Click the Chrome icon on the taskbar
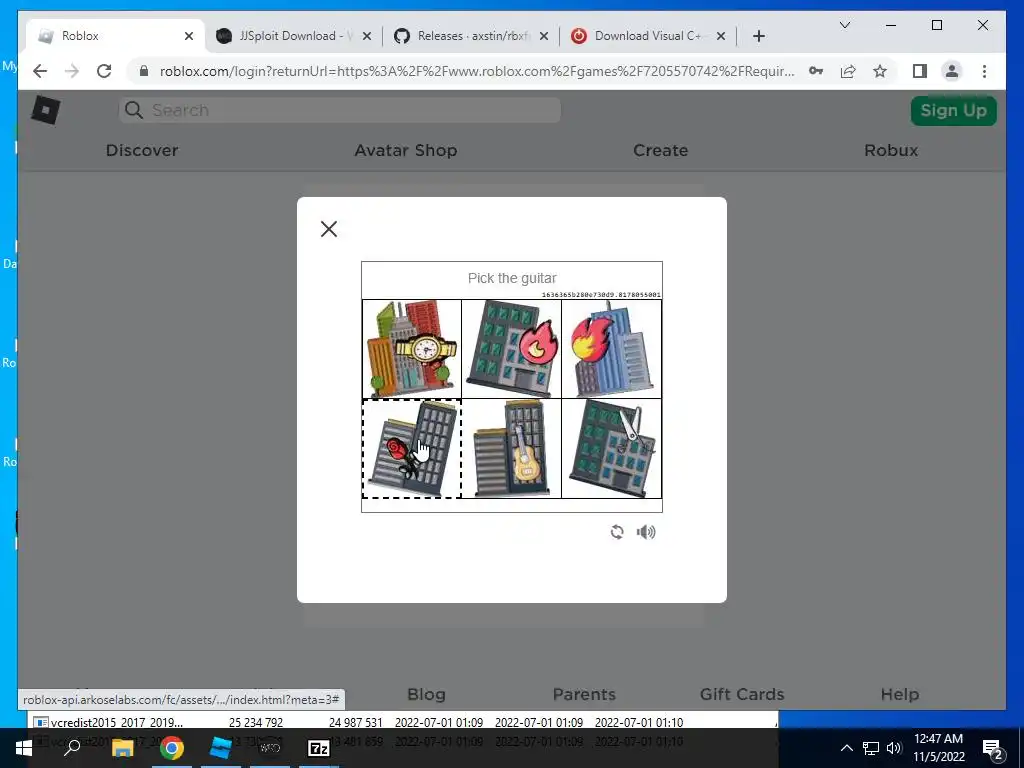Image resolution: width=1024 pixels, height=768 pixels. (172, 748)
